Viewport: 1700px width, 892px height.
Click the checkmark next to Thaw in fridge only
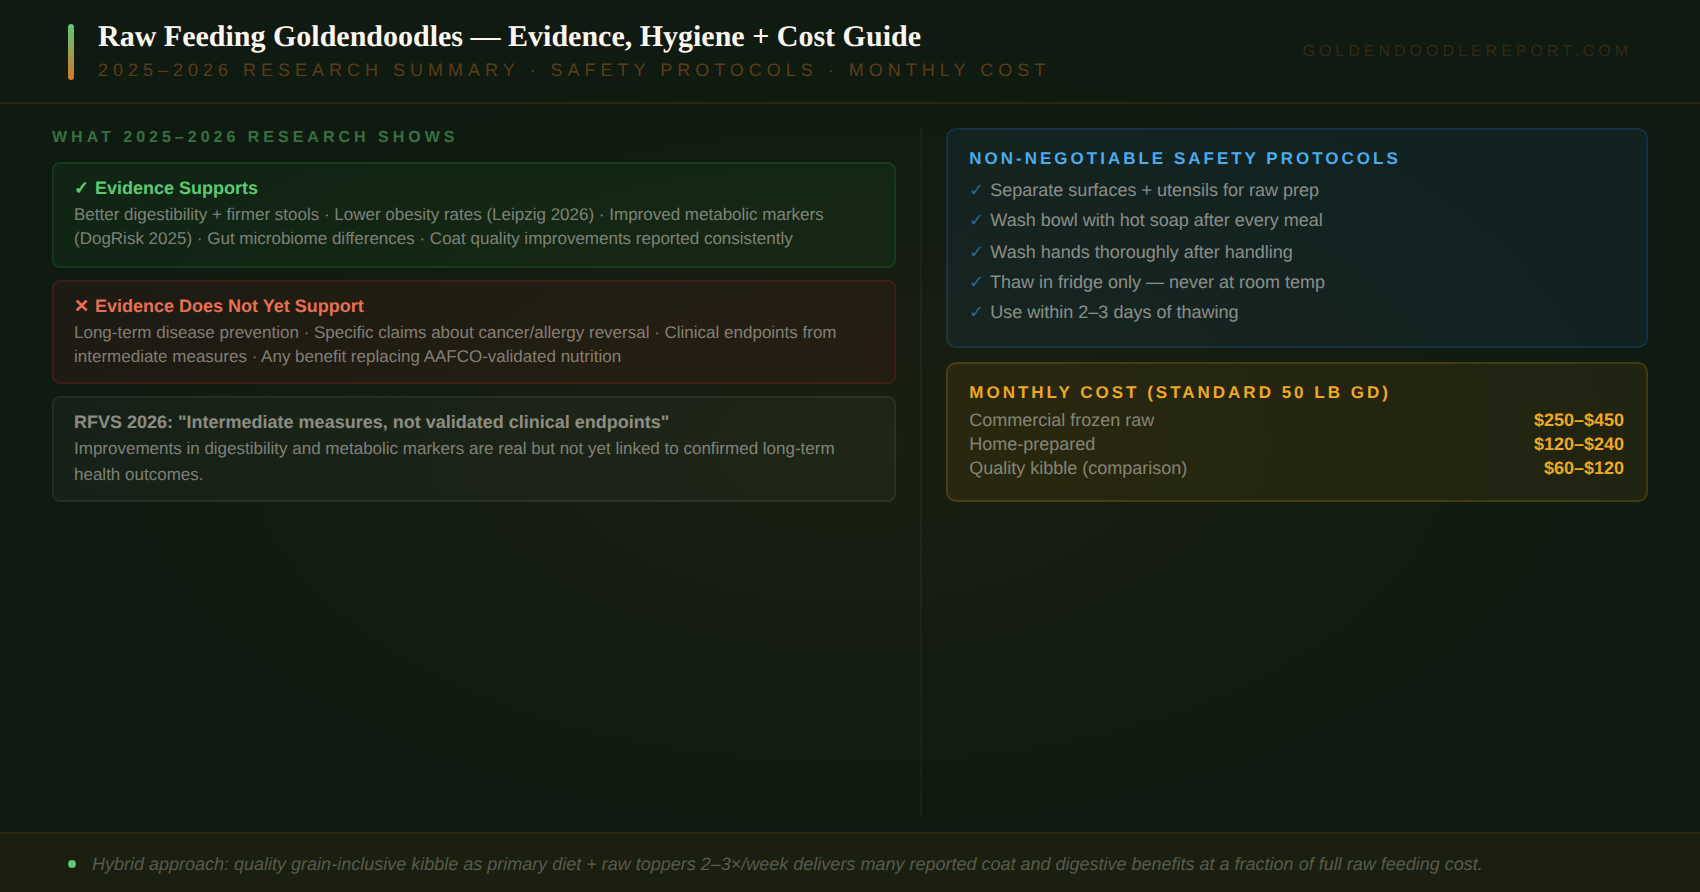point(976,282)
